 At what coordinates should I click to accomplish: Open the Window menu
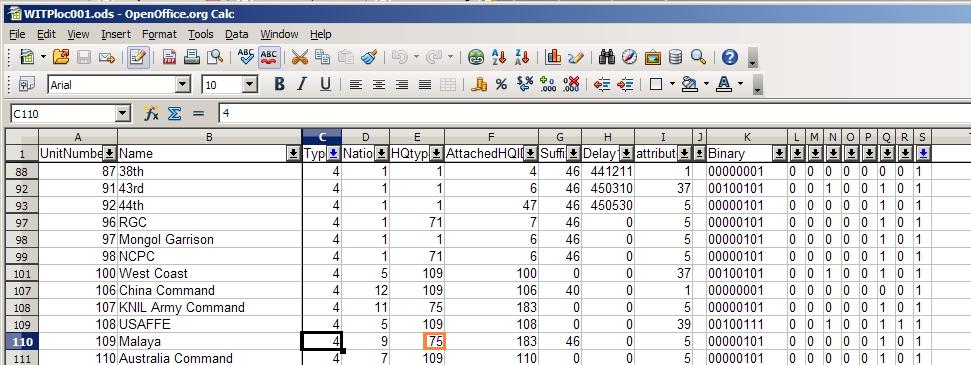pos(279,34)
